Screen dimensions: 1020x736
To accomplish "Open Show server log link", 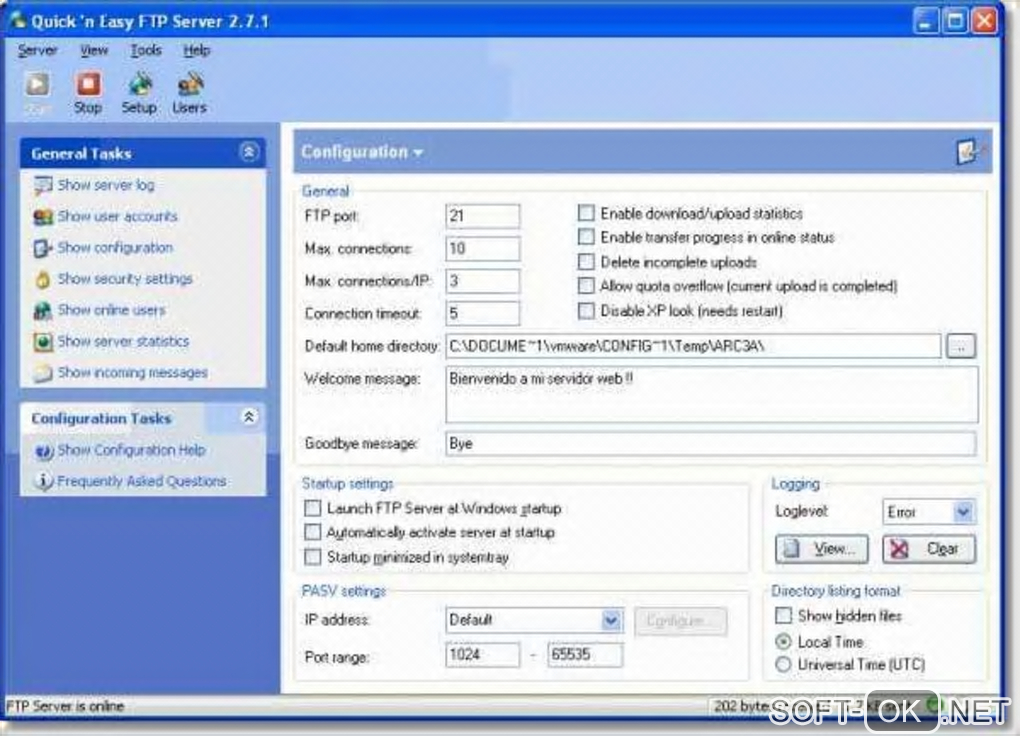I will 106,185.
